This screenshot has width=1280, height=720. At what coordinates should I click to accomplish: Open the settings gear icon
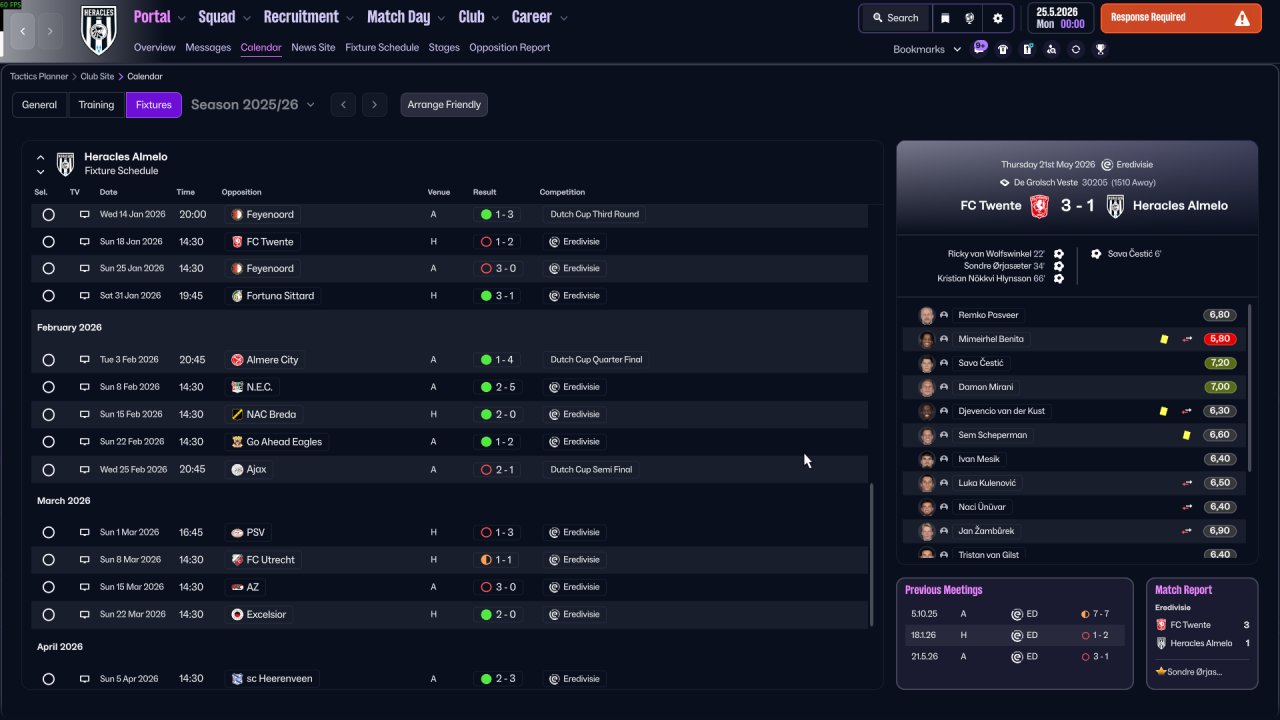pos(998,18)
